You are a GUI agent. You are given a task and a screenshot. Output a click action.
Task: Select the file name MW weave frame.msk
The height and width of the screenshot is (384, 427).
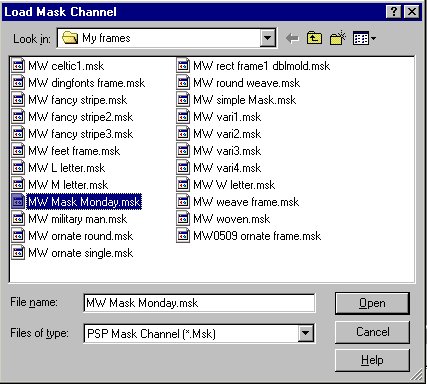point(246,202)
